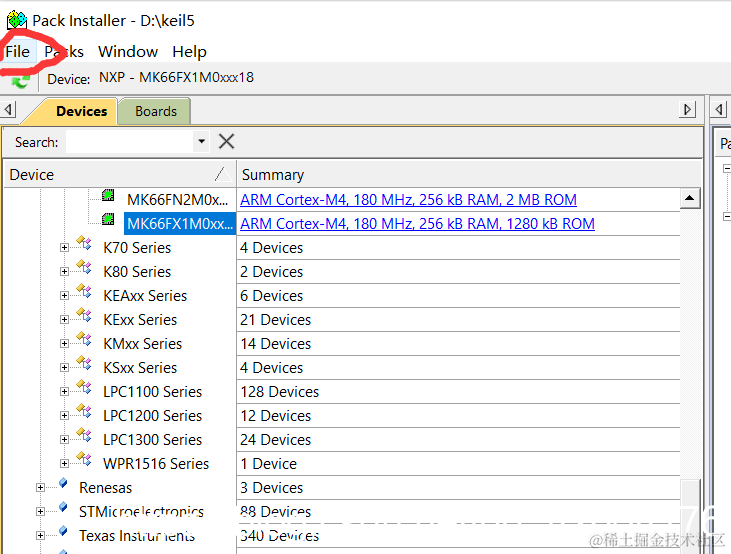
Task: Click the green refresh icon in toolbar
Action: click(x=21, y=81)
